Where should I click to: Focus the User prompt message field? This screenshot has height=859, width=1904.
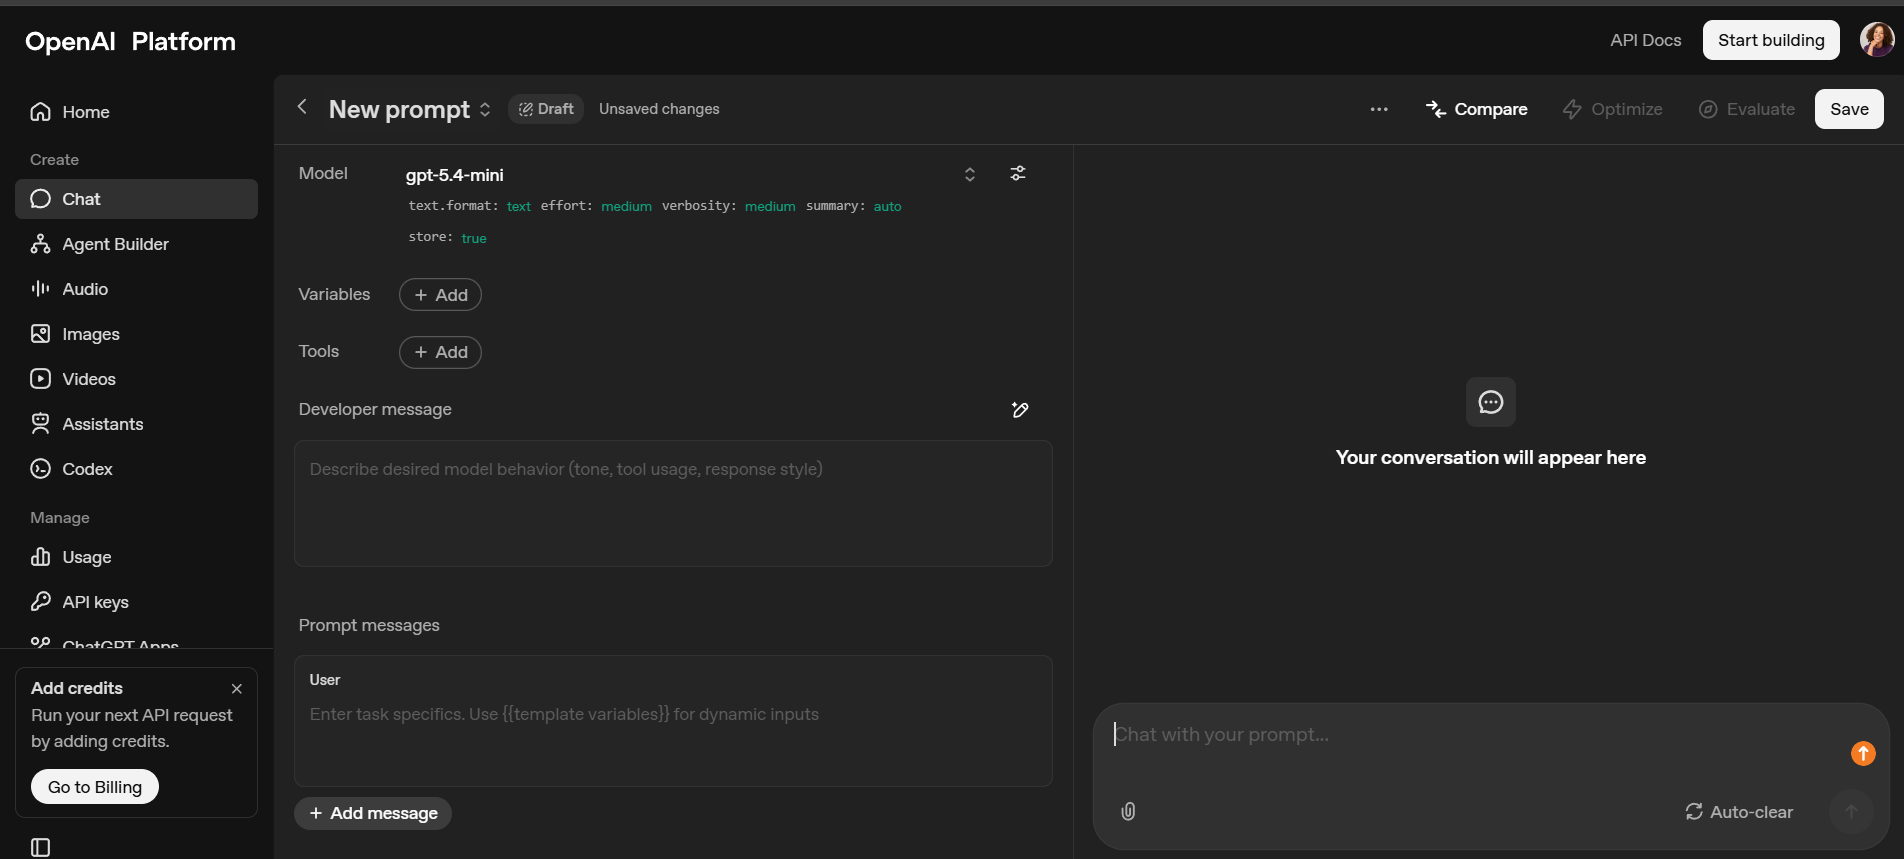(673, 721)
